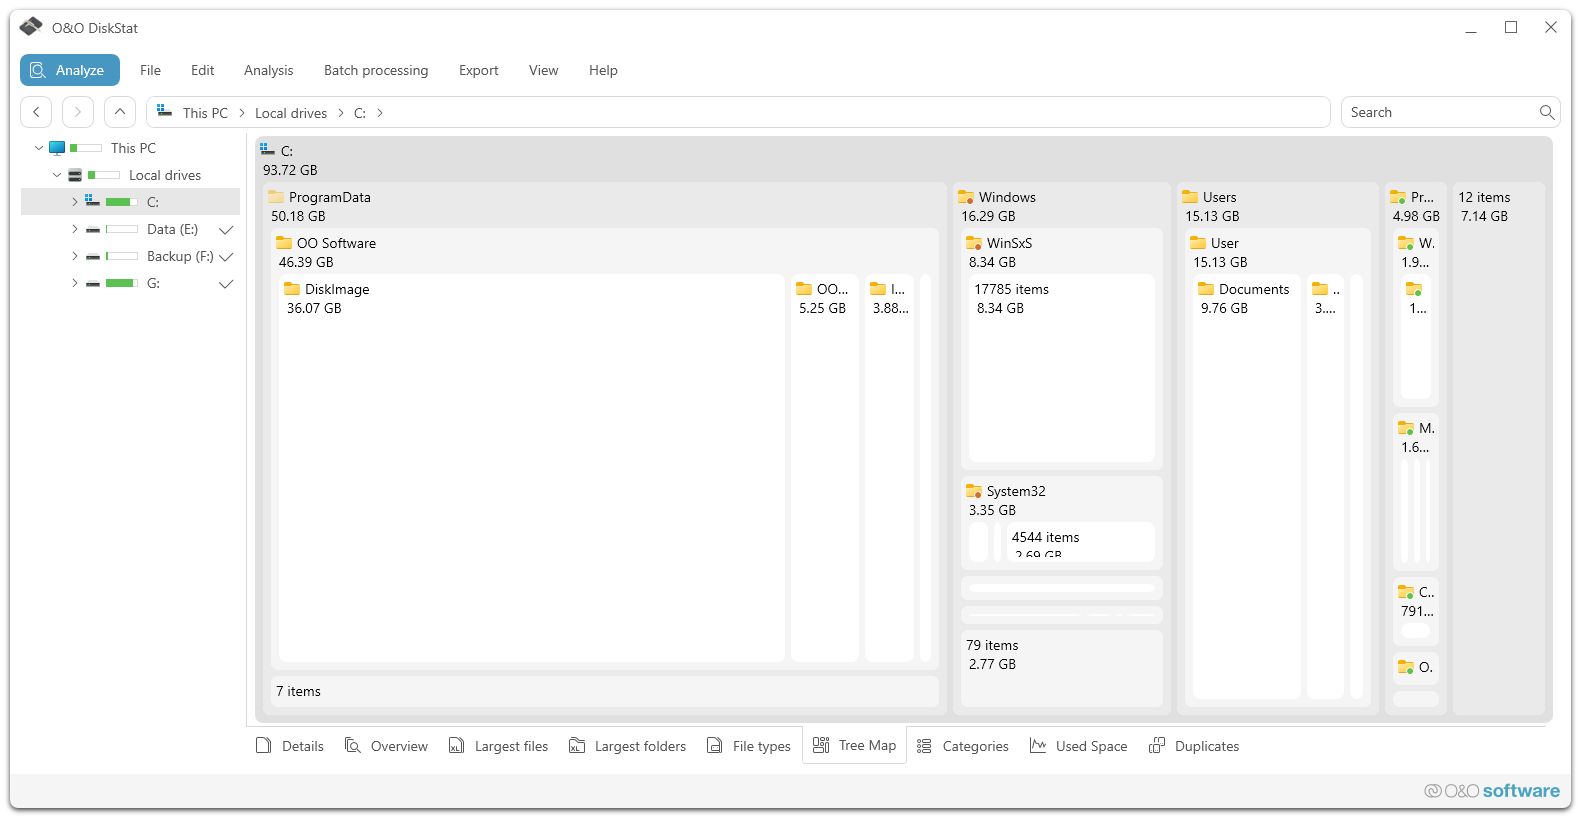The image size is (1581, 818).
Task: Switch to the Categories tab
Action: pyautogui.click(x=962, y=746)
